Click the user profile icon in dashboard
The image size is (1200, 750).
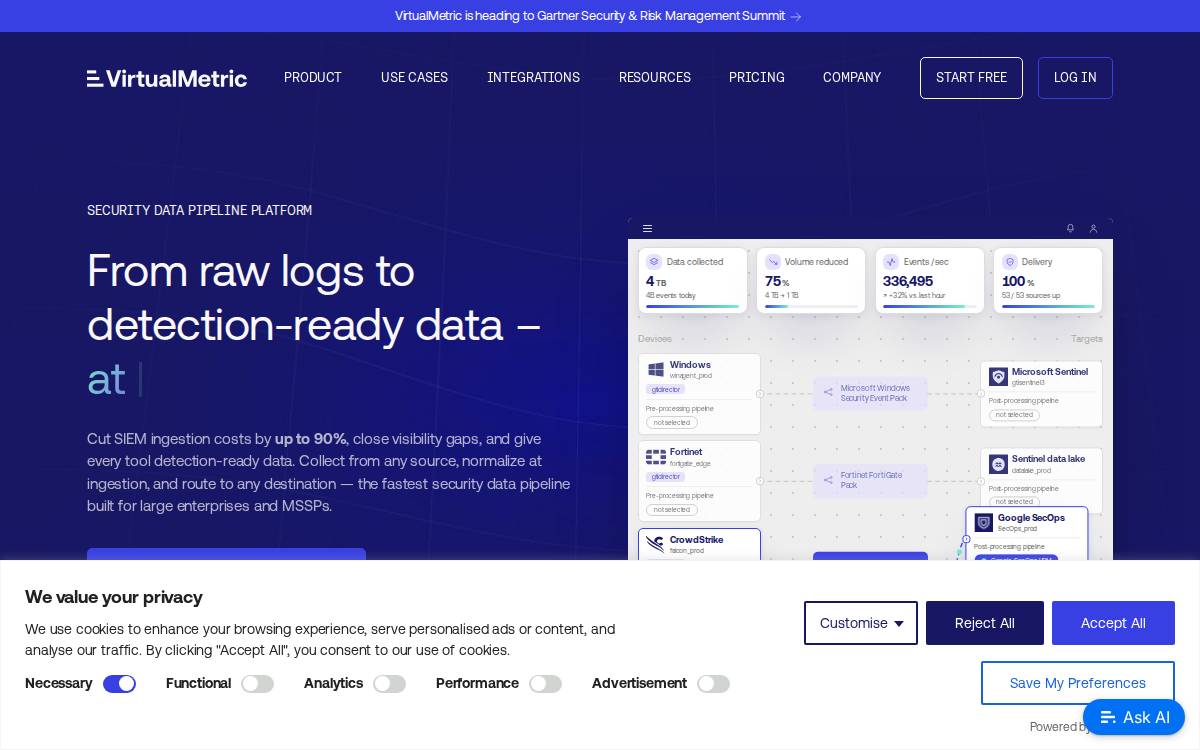coord(1093,229)
